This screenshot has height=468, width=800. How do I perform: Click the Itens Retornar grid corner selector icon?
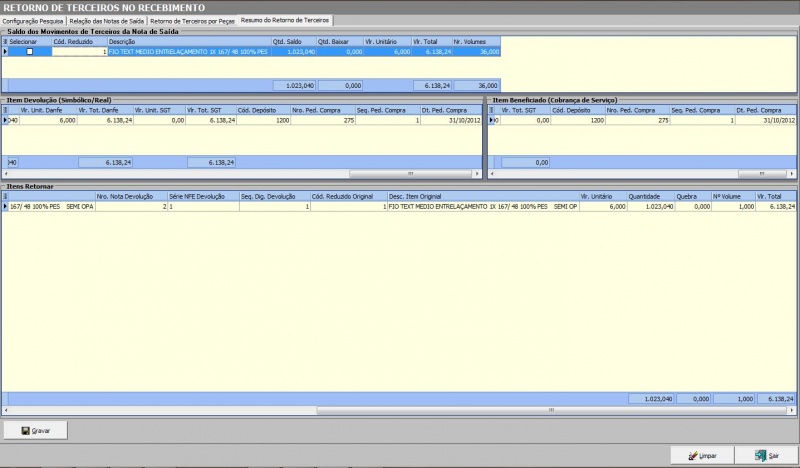5,197
